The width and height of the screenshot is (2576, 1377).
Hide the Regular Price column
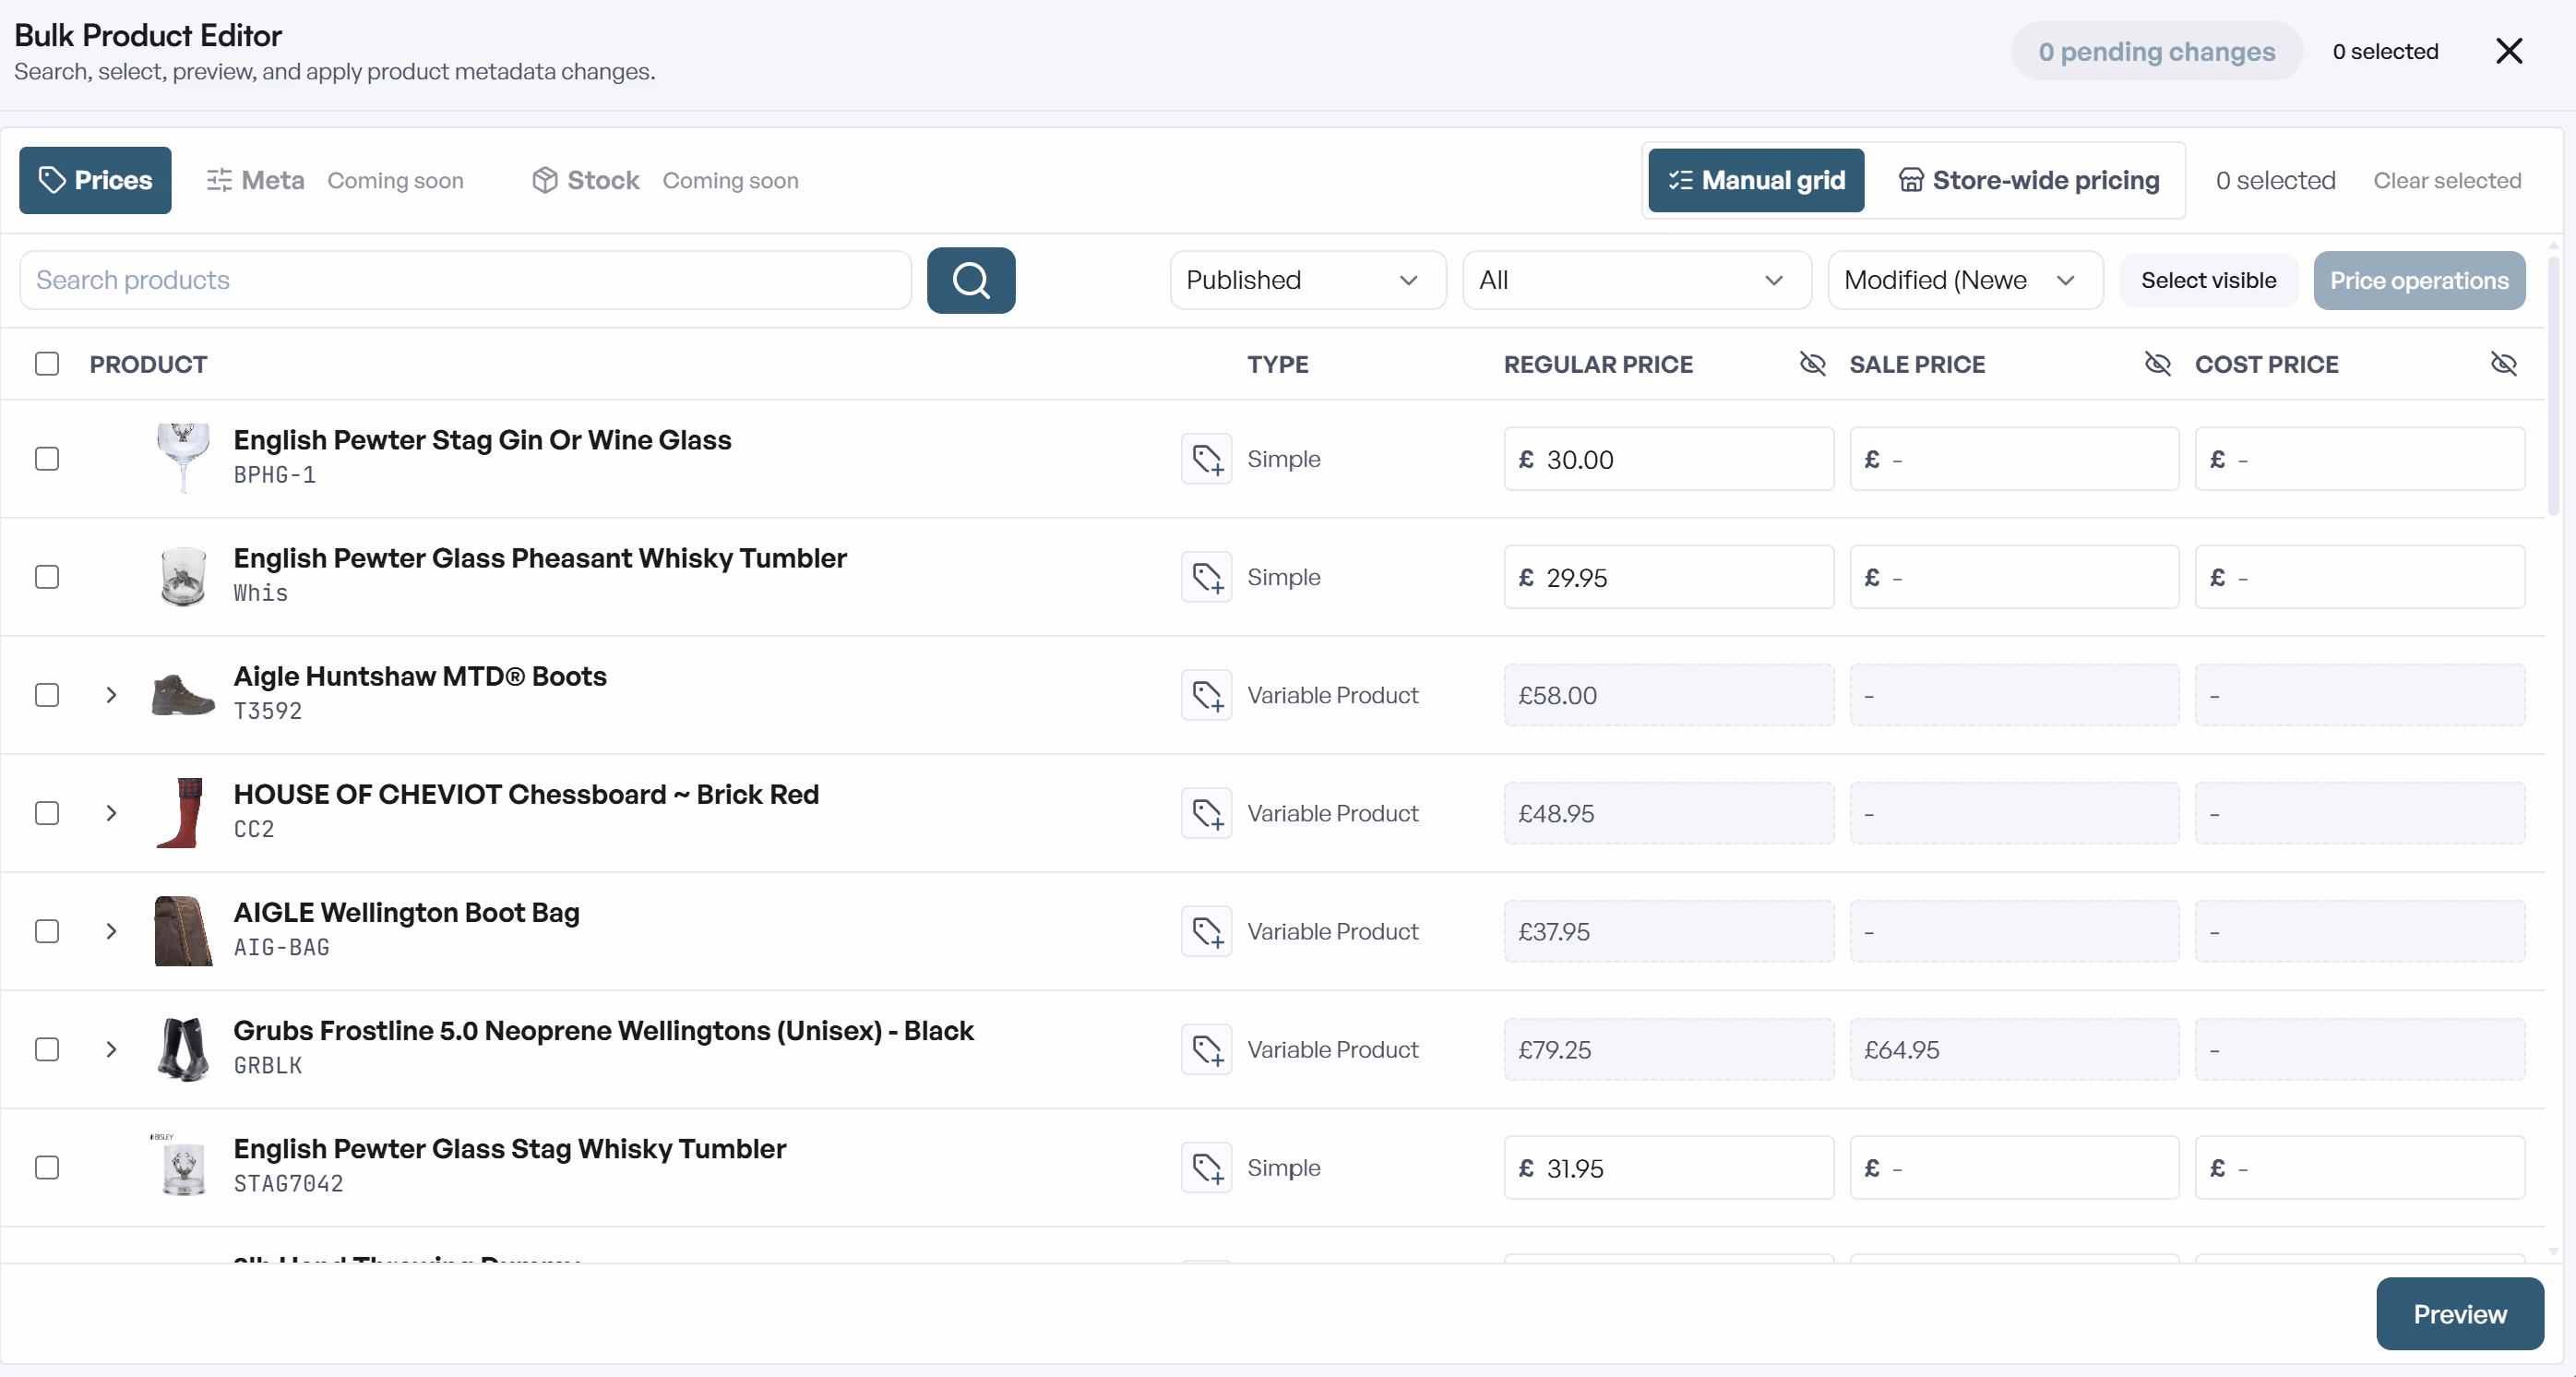click(1812, 364)
